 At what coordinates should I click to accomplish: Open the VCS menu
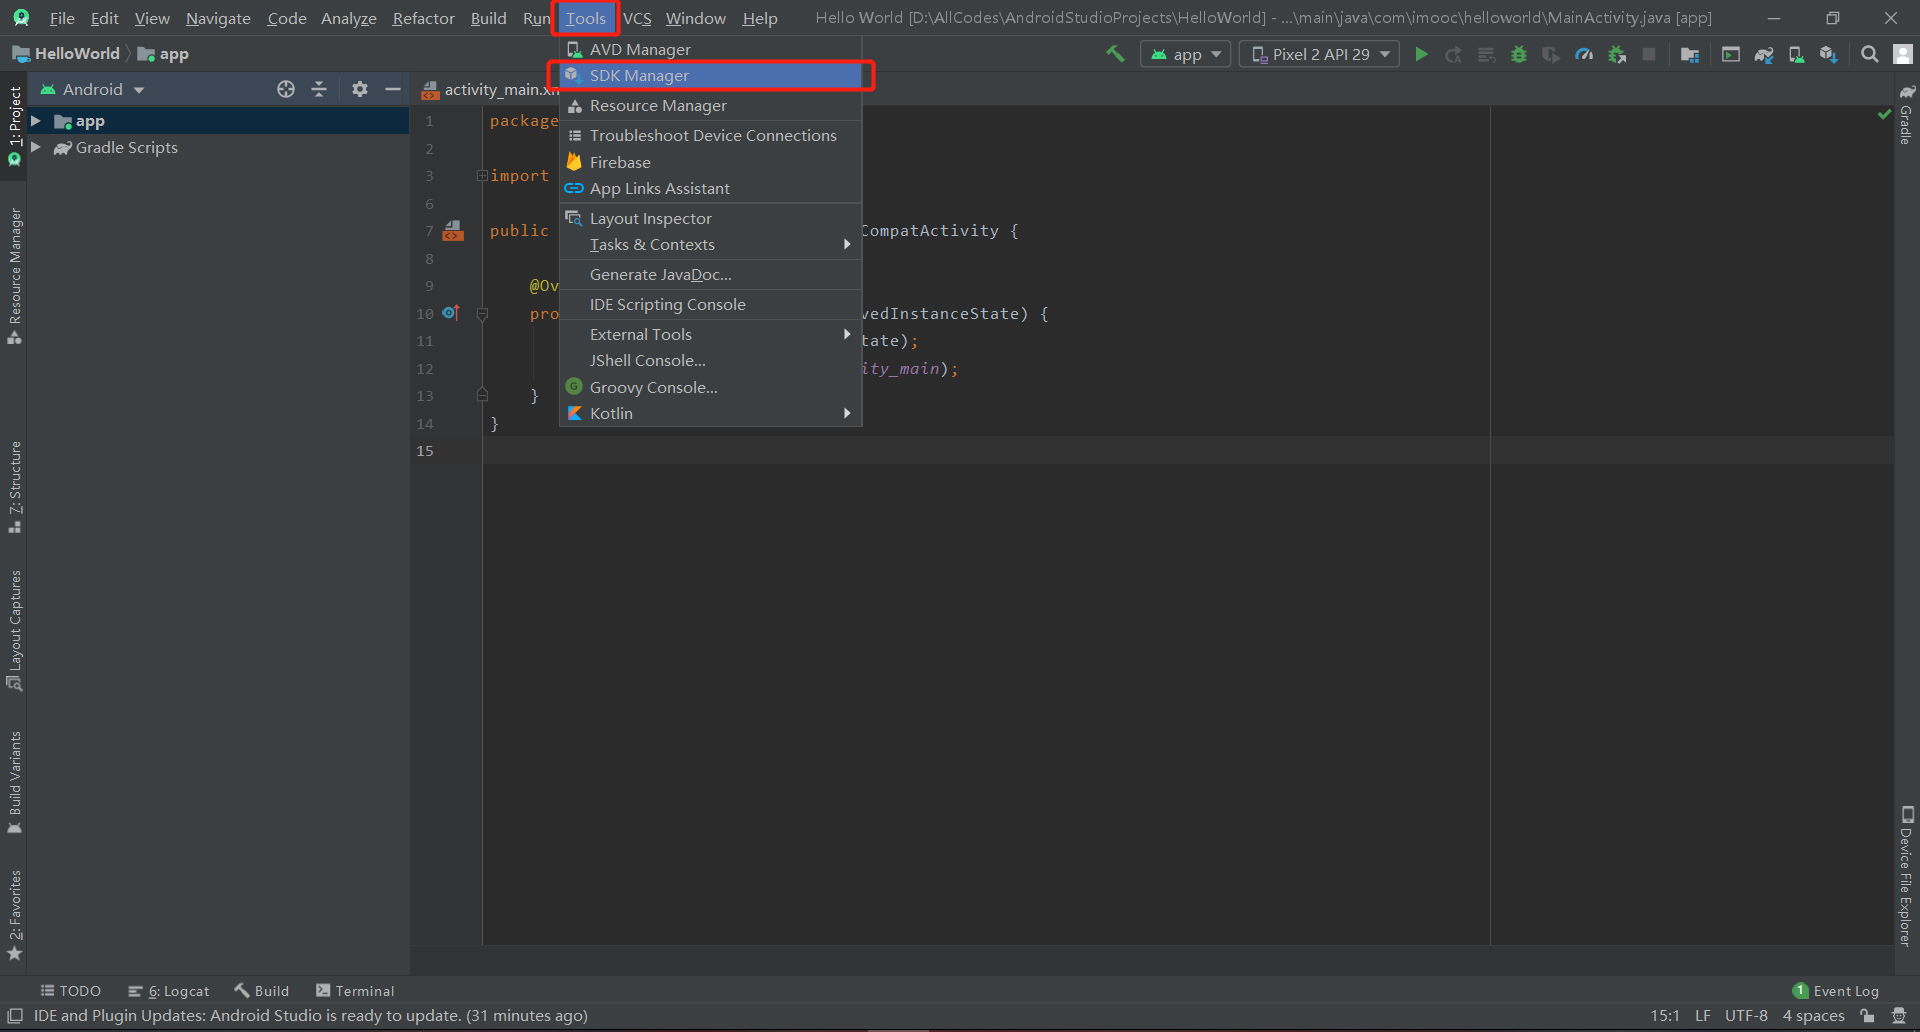(637, 18)
